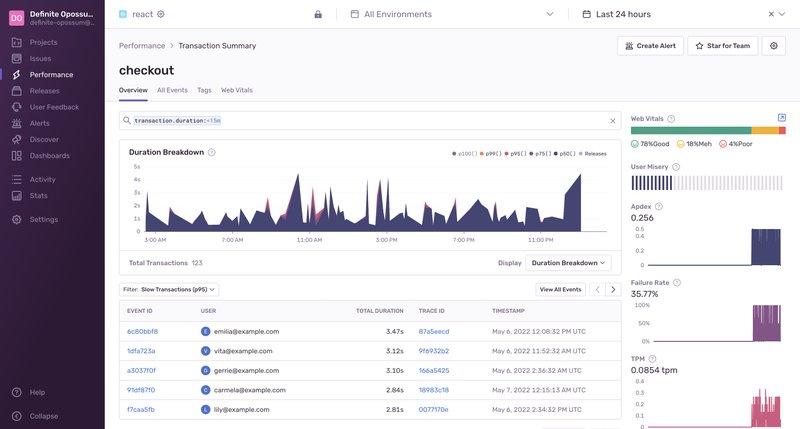Click the transaction search input field

click(x=370, y=121)
